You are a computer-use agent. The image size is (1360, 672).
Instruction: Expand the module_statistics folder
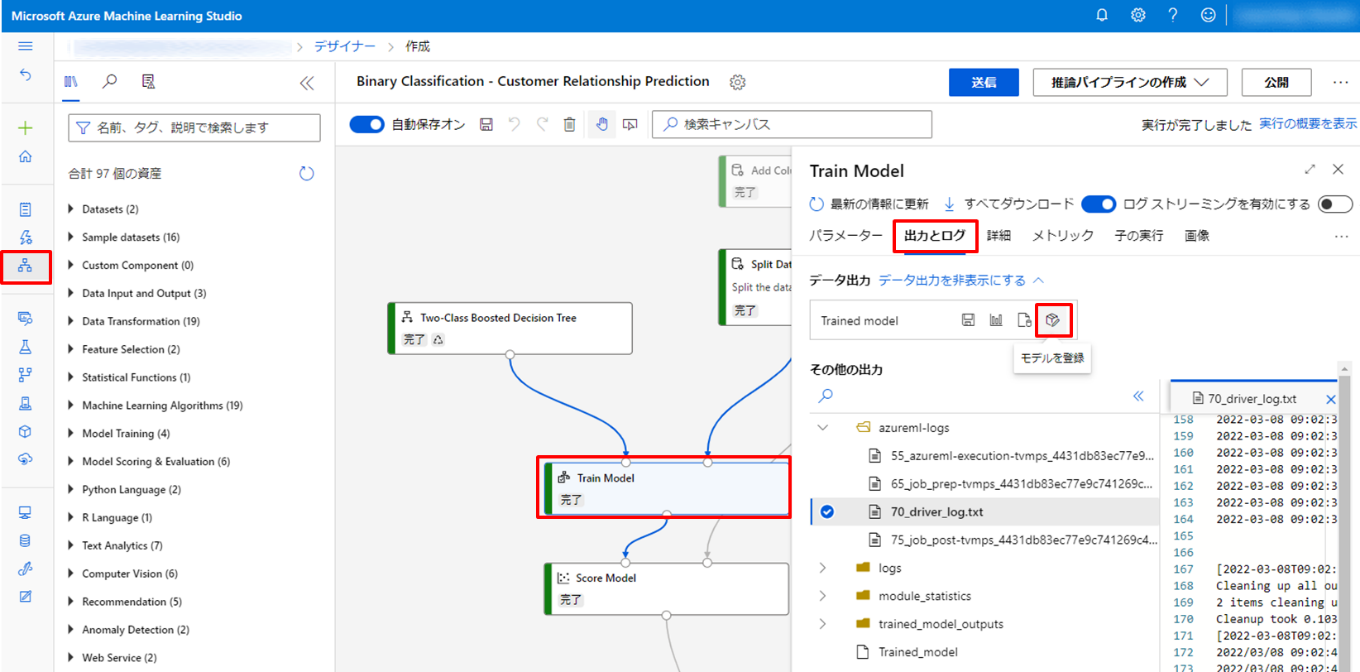point(823,596)
